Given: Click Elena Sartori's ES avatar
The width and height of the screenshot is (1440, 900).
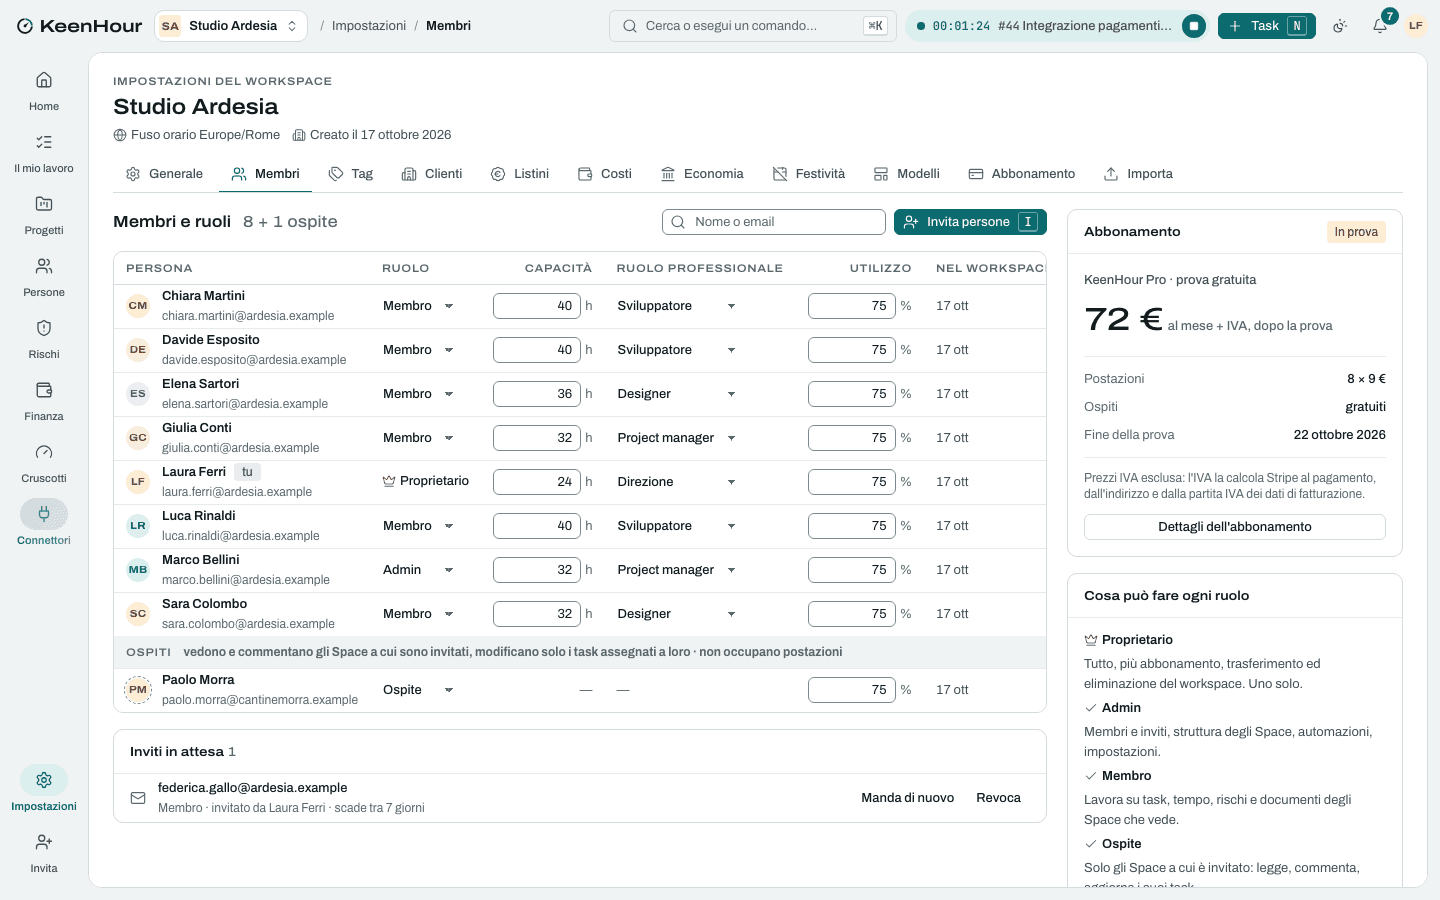Looking at the screenshot, I should [138, 394].
